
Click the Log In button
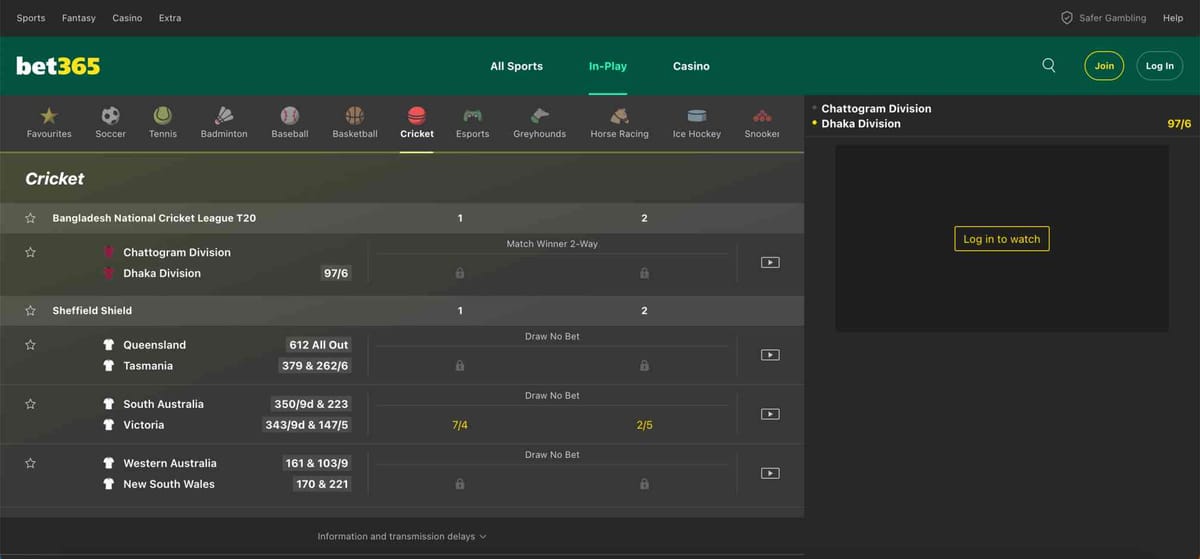(1160, 66)
